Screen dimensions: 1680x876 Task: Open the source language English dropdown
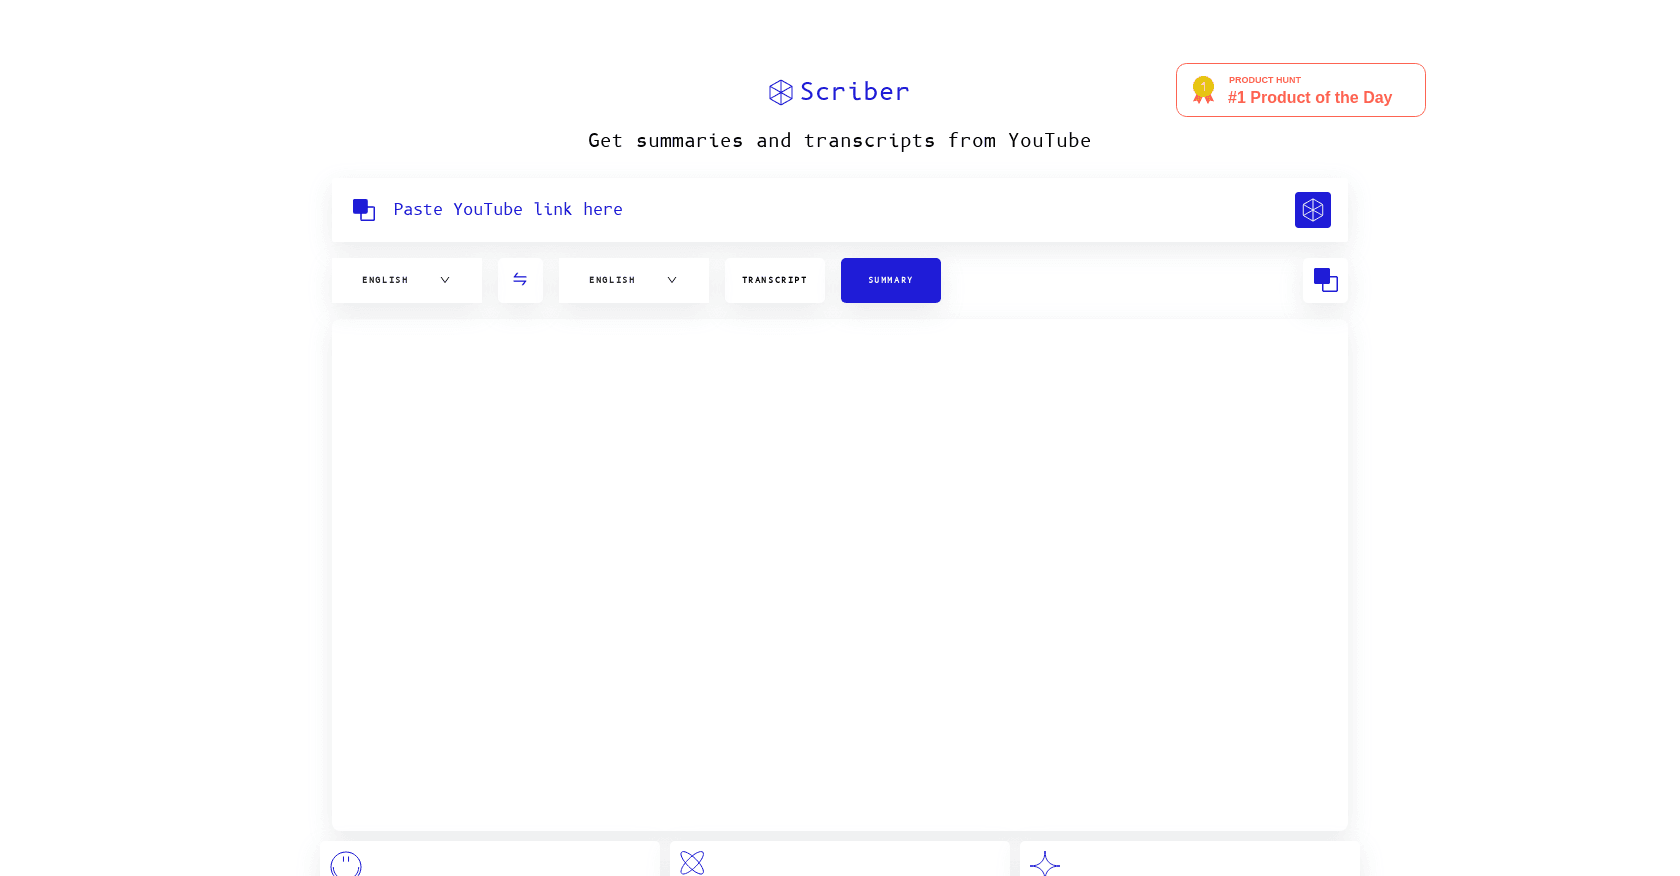tap(407, 280)
